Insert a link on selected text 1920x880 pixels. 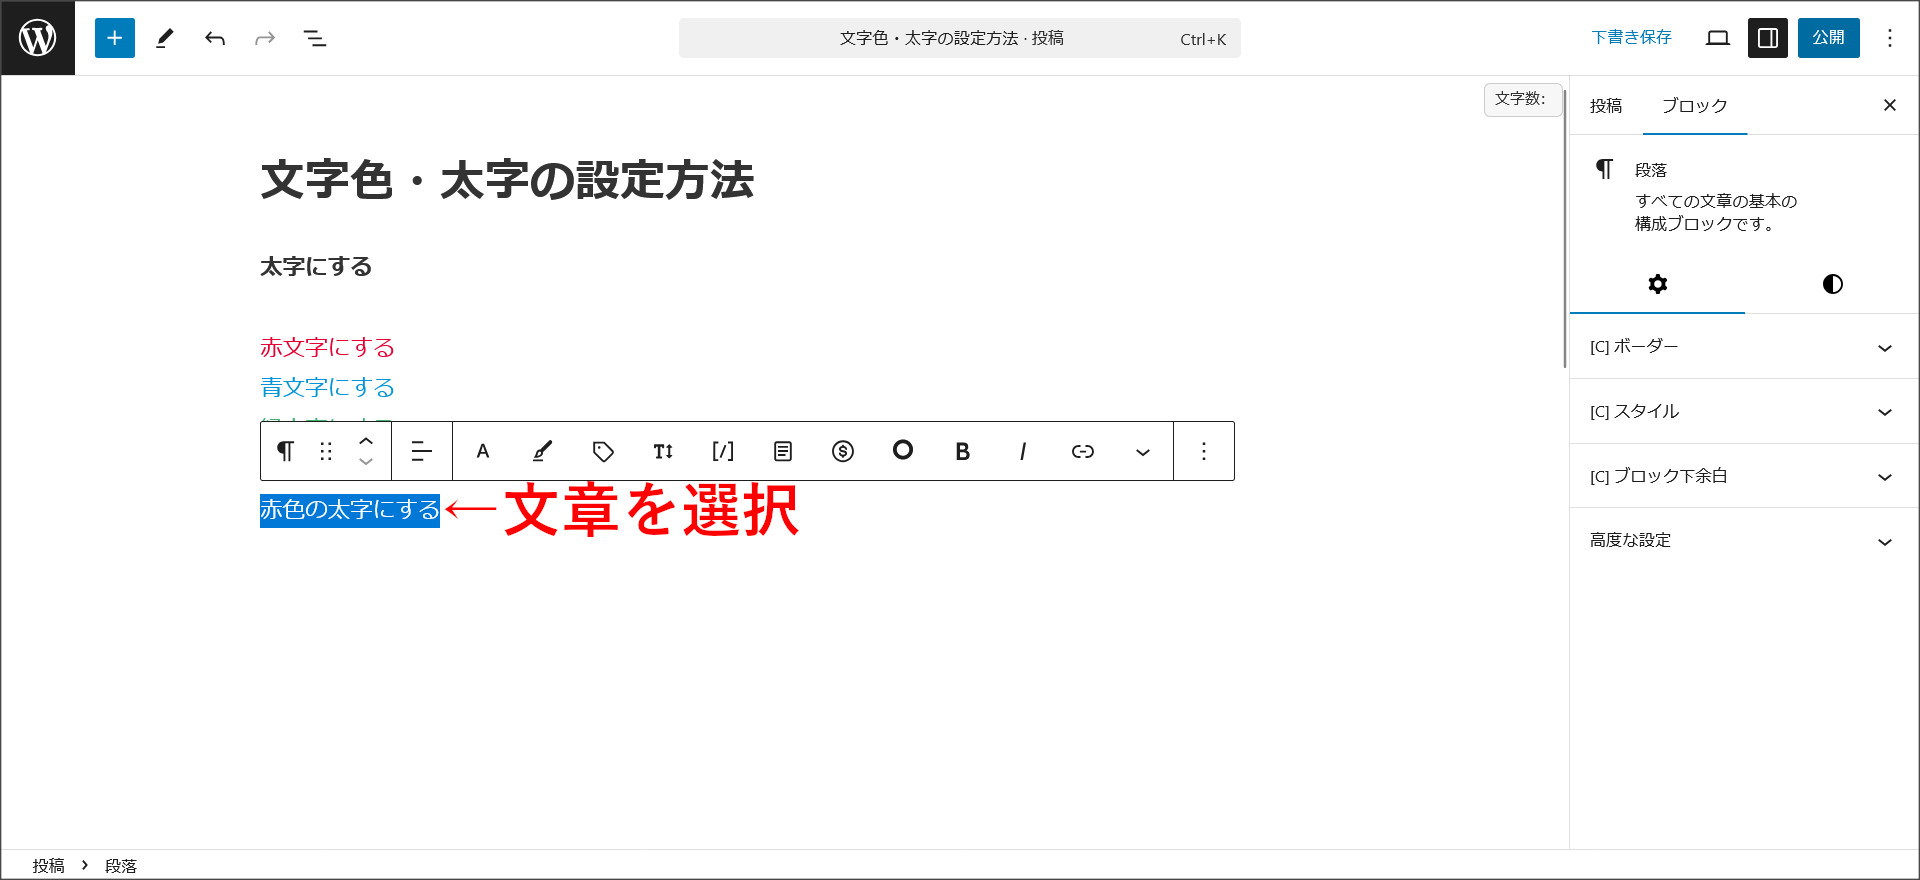pyautogui.click(x=1083, y=451)
